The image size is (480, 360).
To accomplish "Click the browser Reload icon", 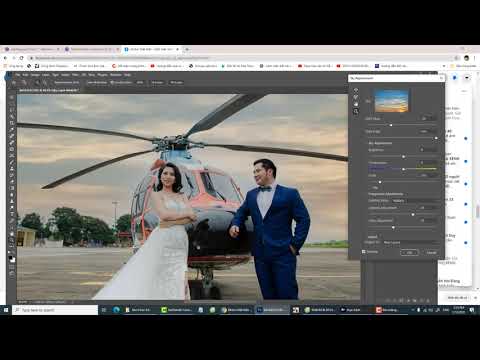I will [x=22, y=58].
